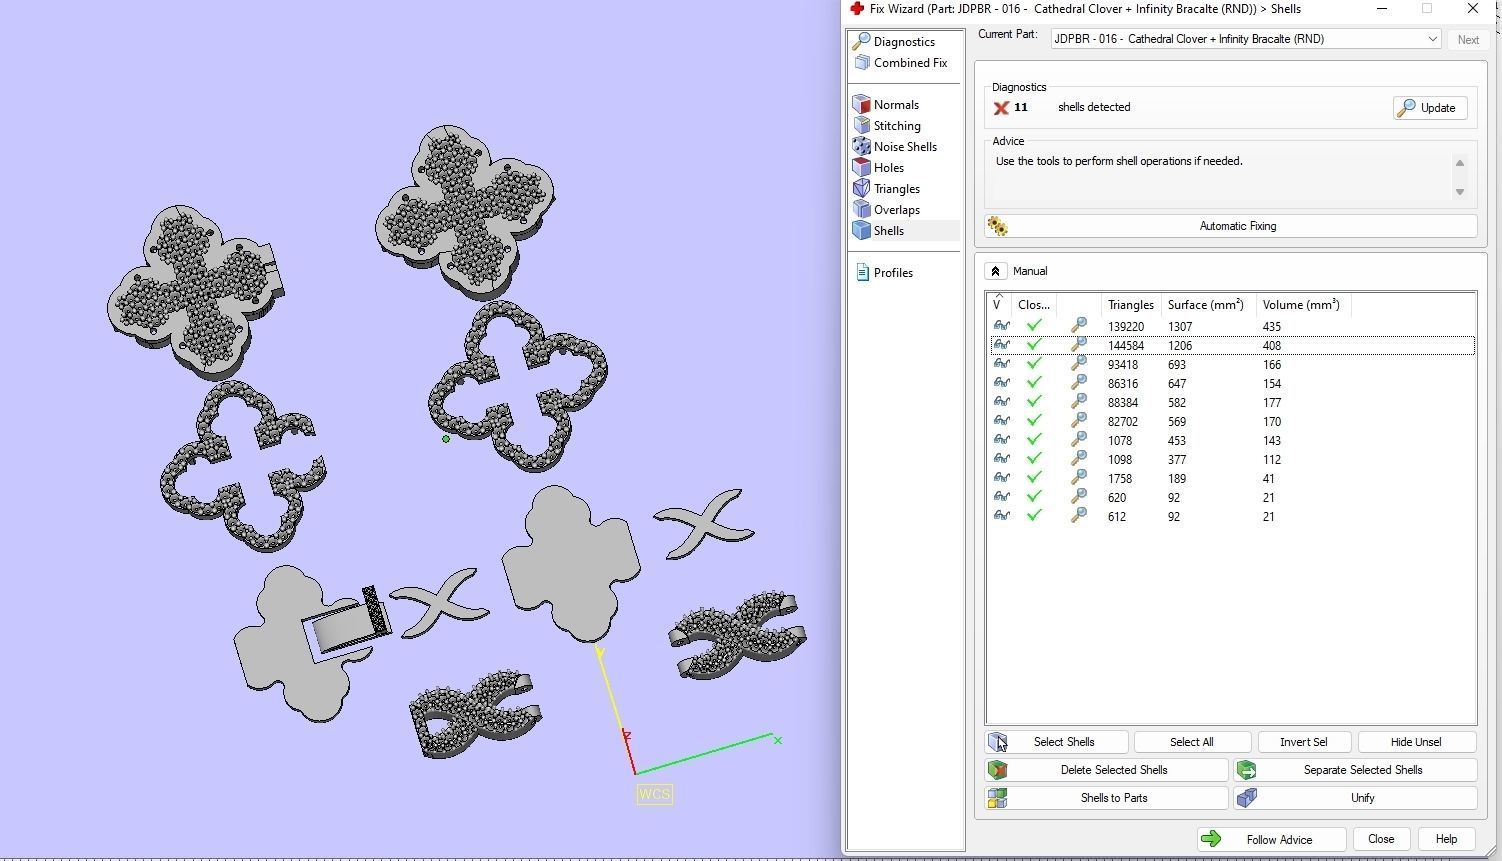
Task: Go to the Normals fix step
Action: coord(896,105)
